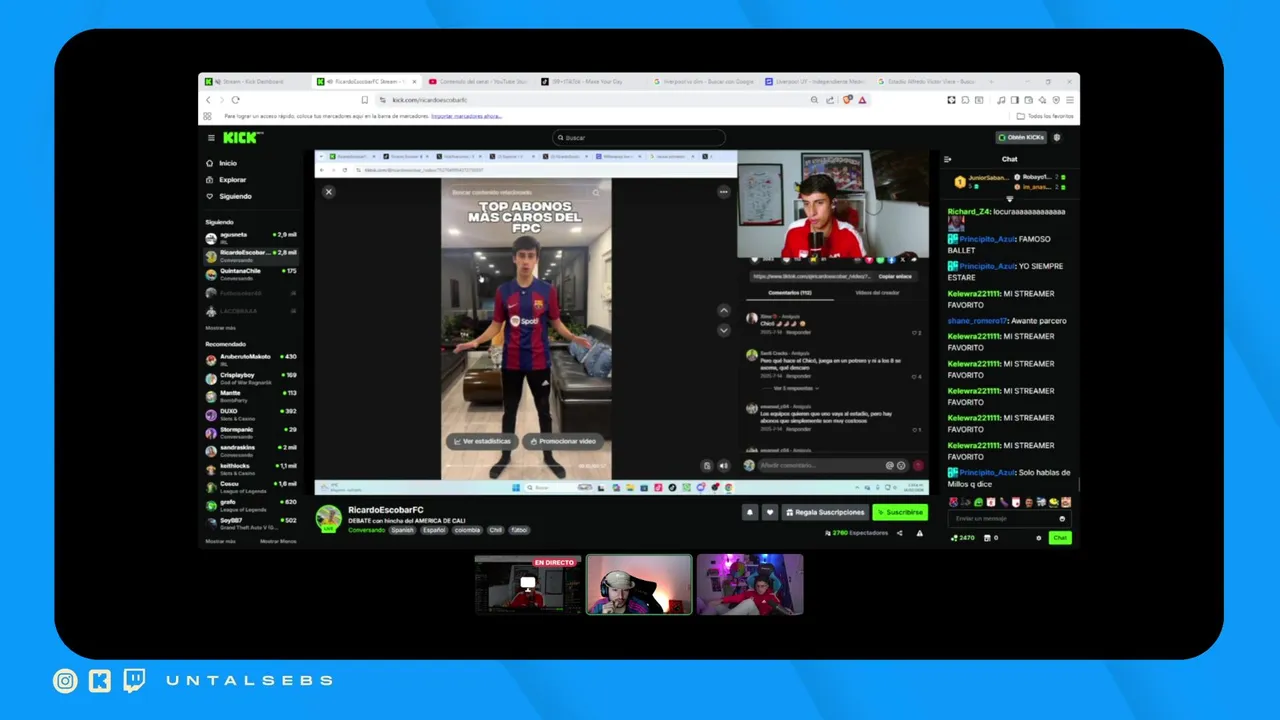Viewport: 1280px width, 720px height.
Task: Open QuintanaChile channel in following list
Action: click(x=251, y=273)
